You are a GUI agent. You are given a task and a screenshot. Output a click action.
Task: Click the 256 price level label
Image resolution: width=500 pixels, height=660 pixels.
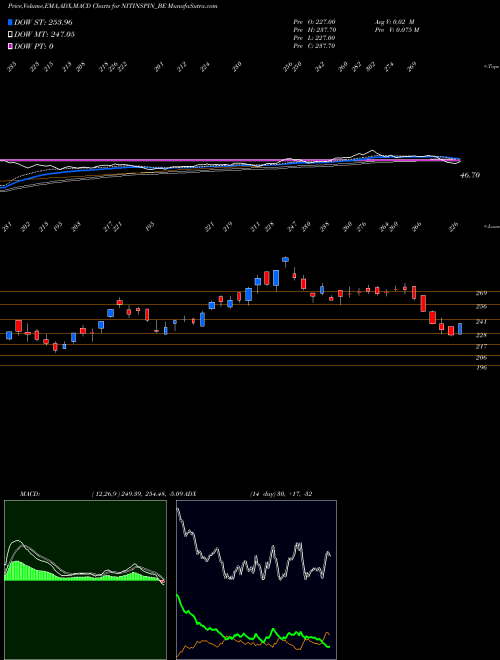pyautogui.click(x=481, y=306)
